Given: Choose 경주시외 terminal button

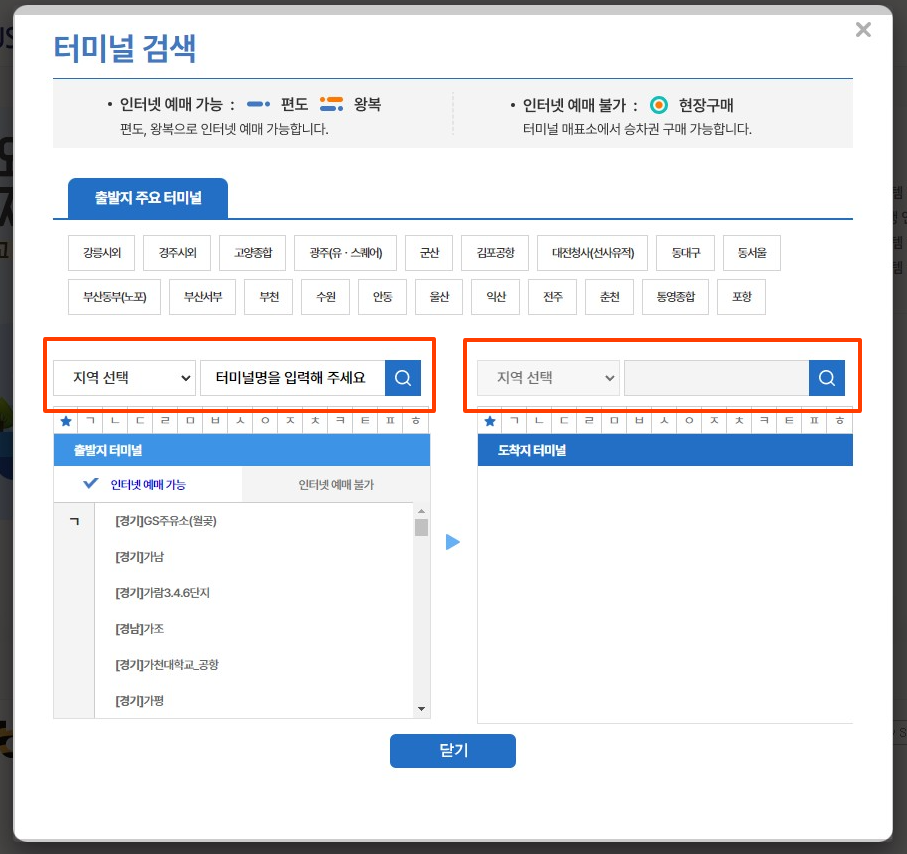Looking at the screenshot, I should coord(177,253).
